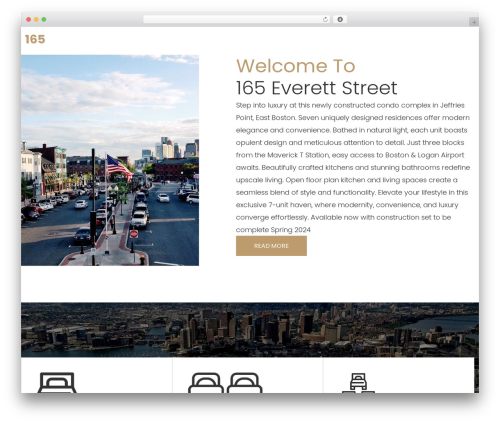Click the download icon beside address bar
The height and width of the screenshot is (423, 500).
[x=340, y=19]
